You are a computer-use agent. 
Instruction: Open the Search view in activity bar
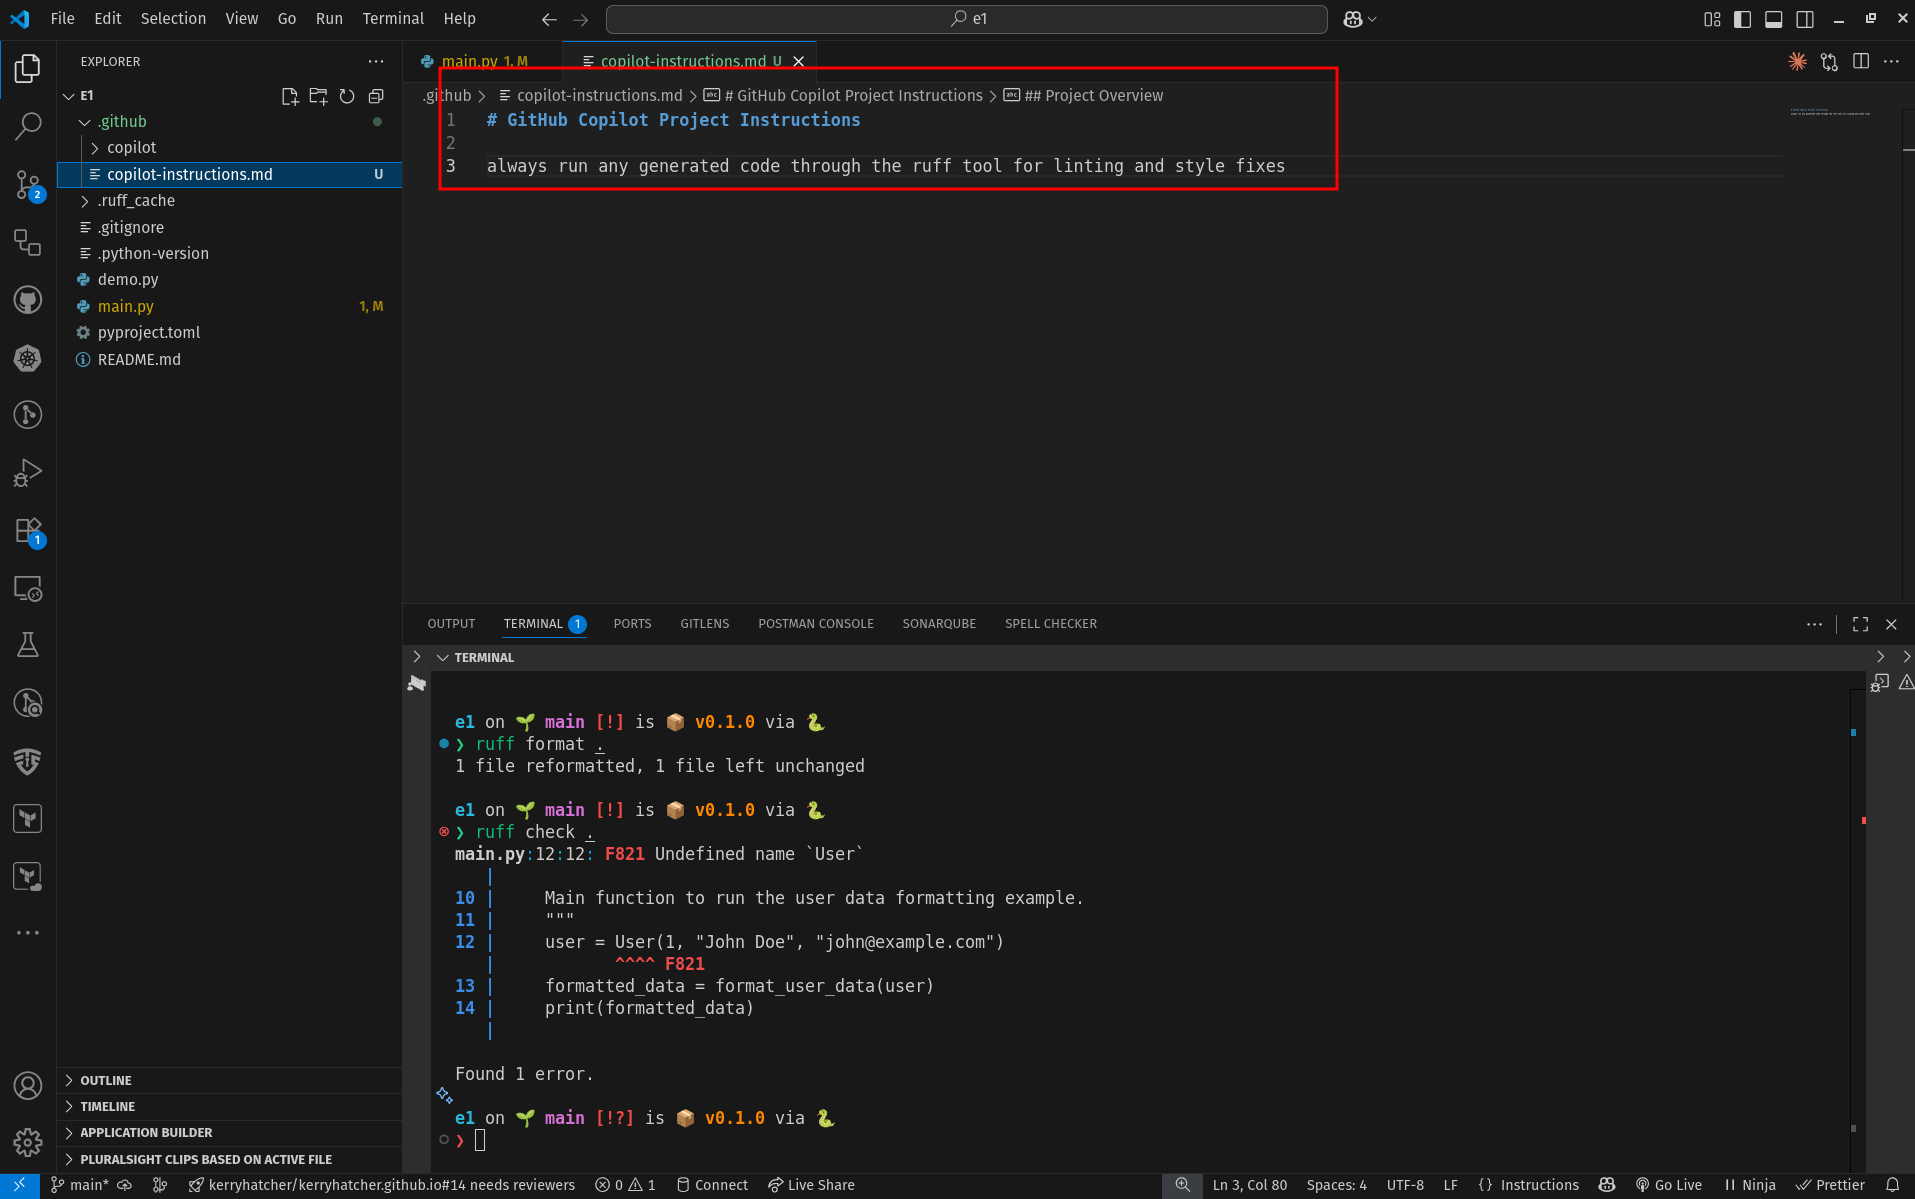pos(28,126)
